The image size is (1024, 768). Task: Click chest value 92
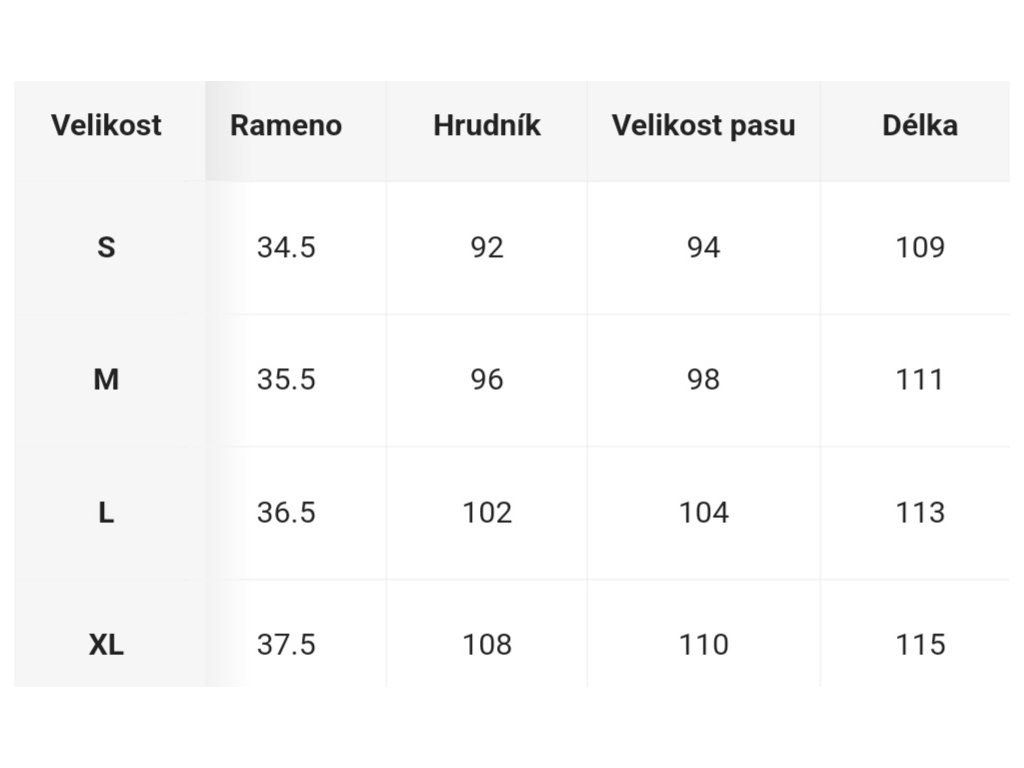487,248
